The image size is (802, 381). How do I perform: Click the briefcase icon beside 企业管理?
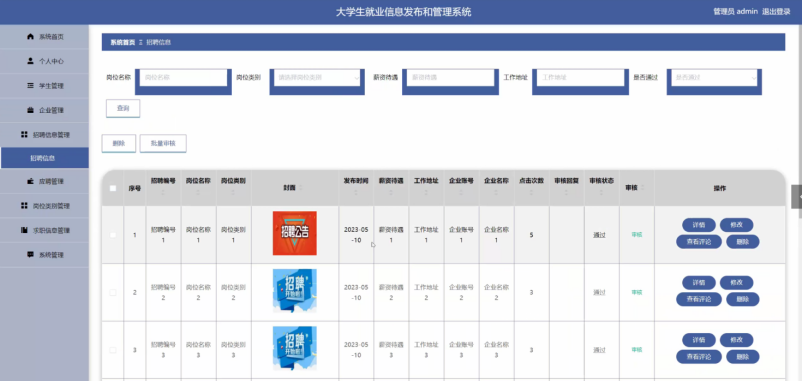[x=30, y=110]
